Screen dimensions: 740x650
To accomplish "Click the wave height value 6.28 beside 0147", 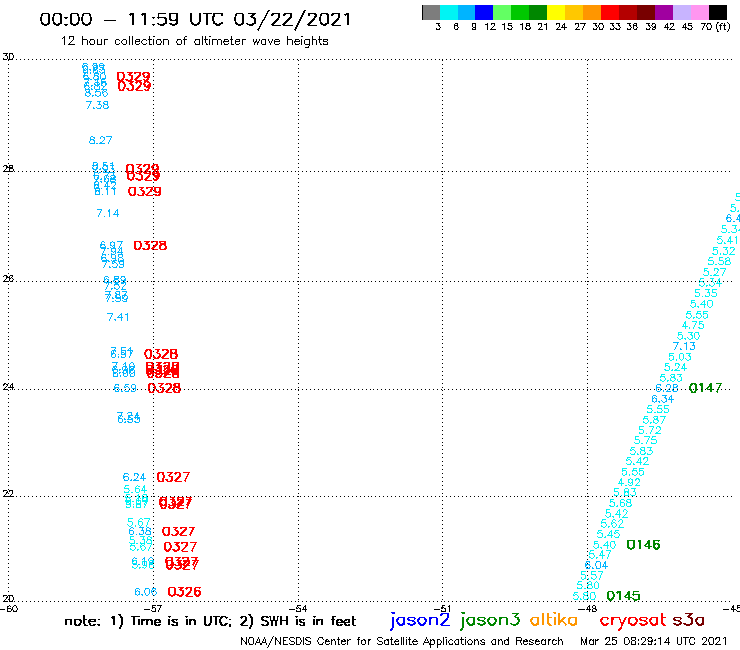I will (x=667, y=388).
